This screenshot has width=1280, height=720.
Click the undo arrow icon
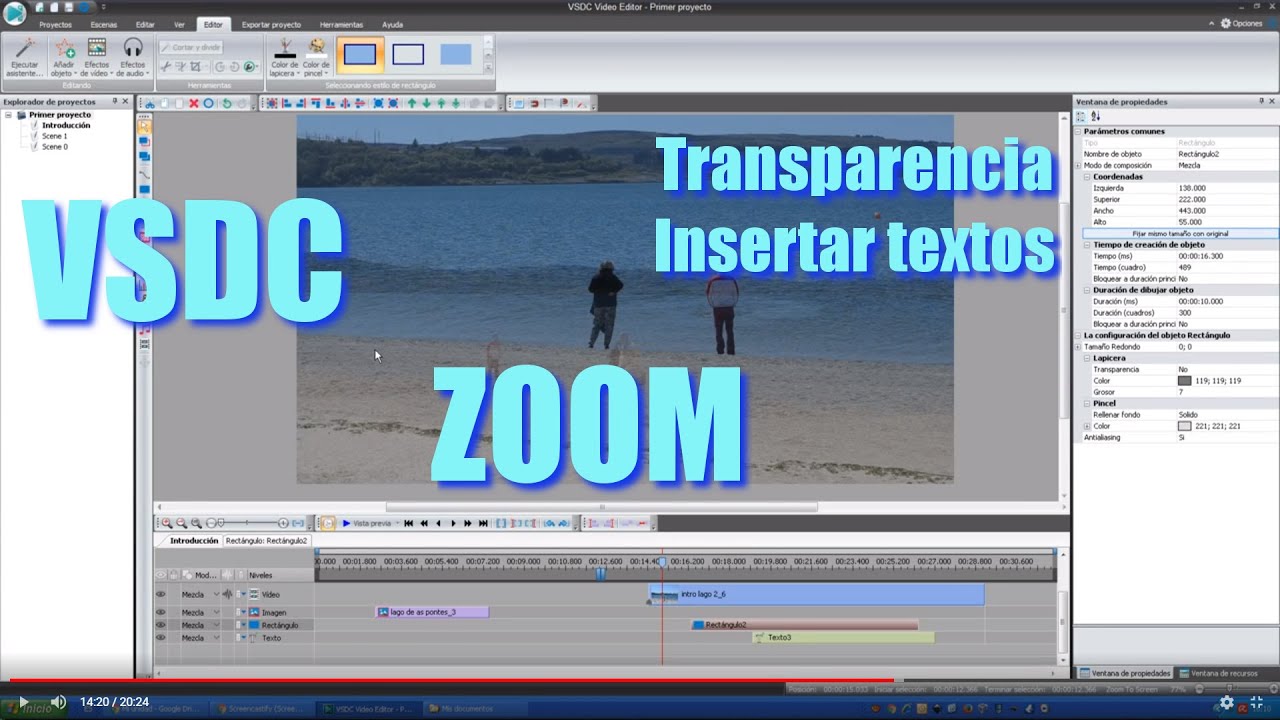click(x=226, y=103)
